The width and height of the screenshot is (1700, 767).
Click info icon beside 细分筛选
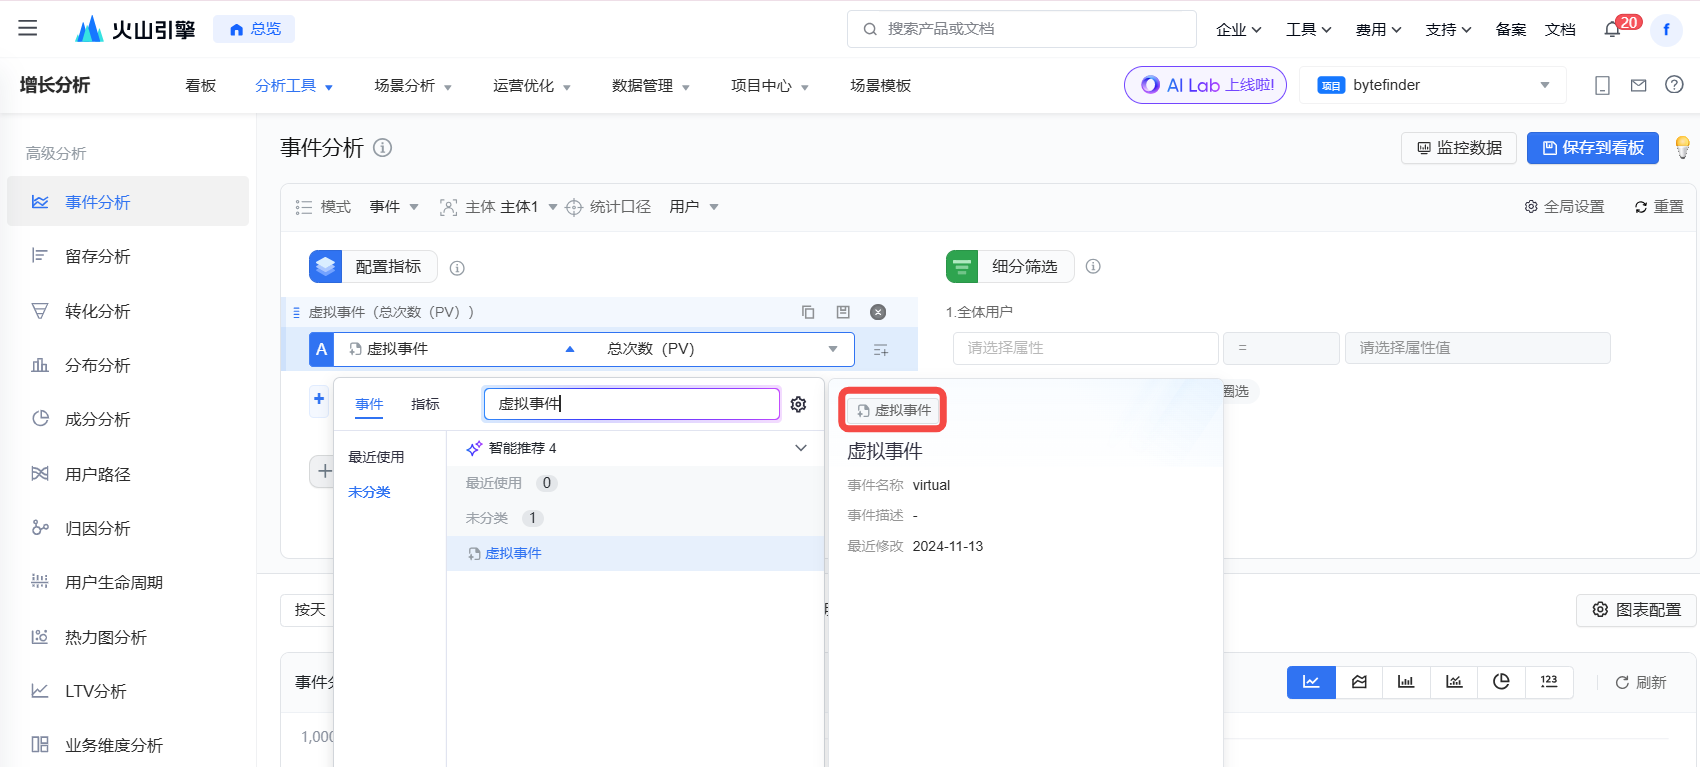pyautogui.click(x=1093, y=266)
